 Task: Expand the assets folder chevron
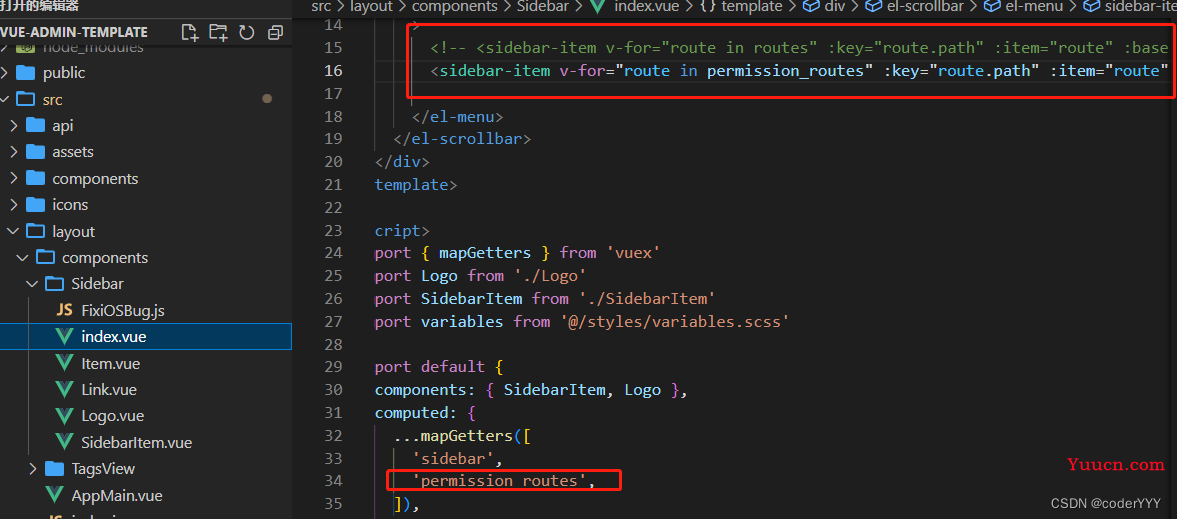coord(14,152)
